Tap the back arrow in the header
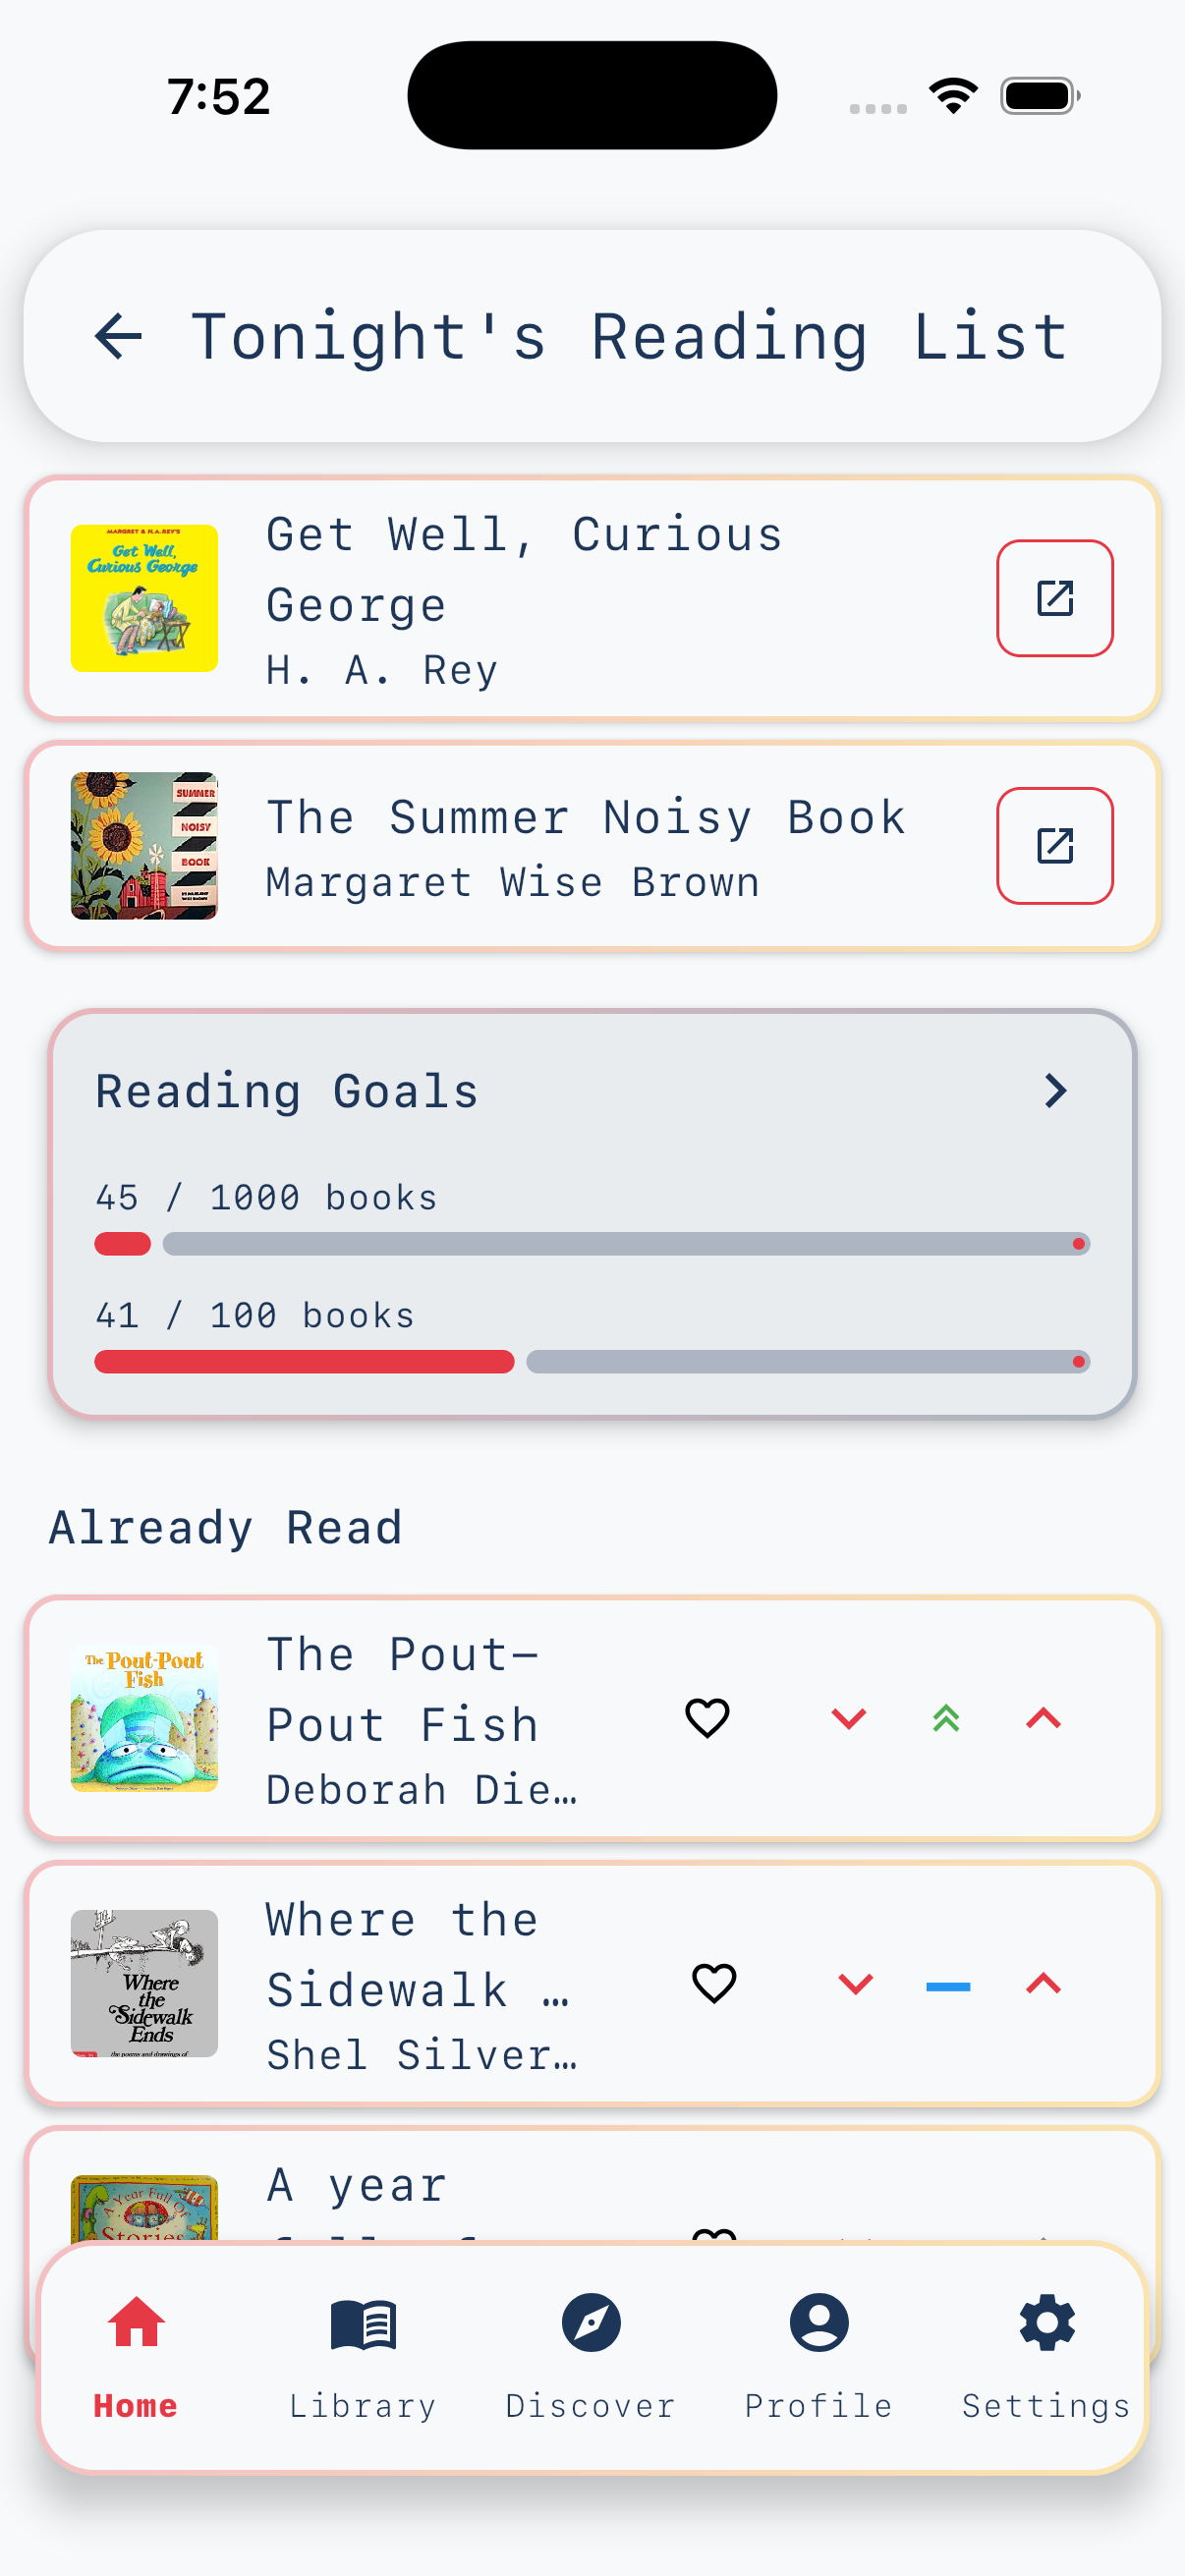1185x2576 pixels. (x=119, y=336)
